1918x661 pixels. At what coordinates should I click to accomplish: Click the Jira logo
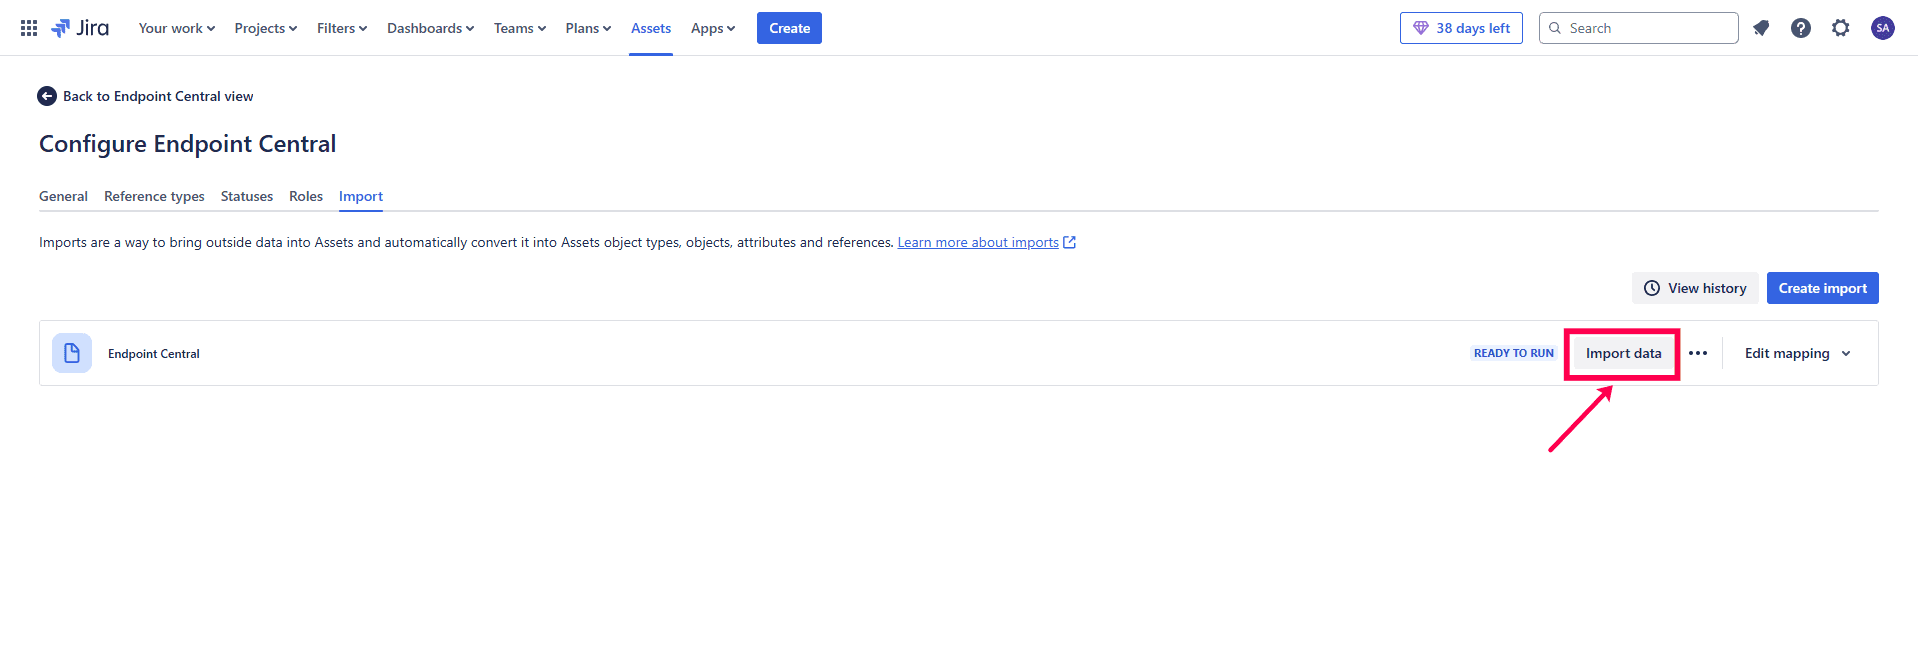[80, 28]
